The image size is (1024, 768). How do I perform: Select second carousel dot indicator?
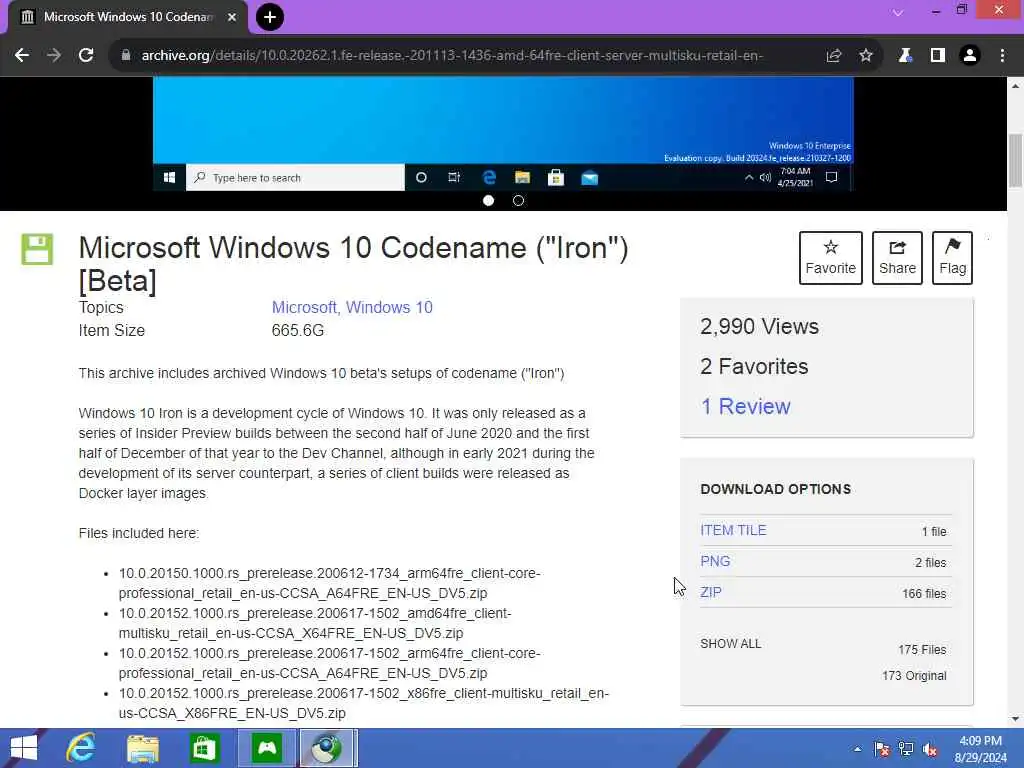click(x=519, y=200)
